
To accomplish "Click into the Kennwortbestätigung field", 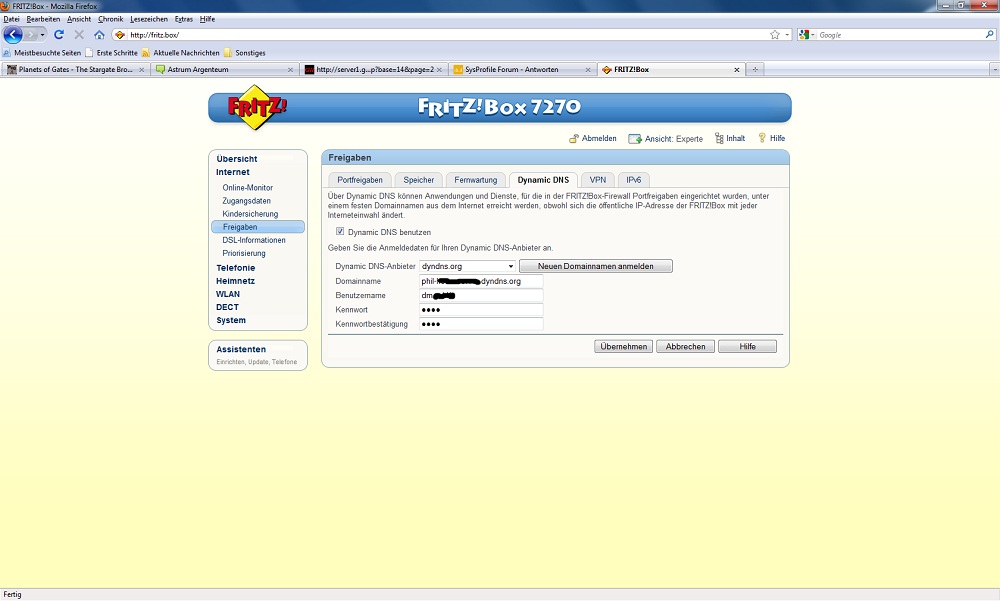I will 481,324.
